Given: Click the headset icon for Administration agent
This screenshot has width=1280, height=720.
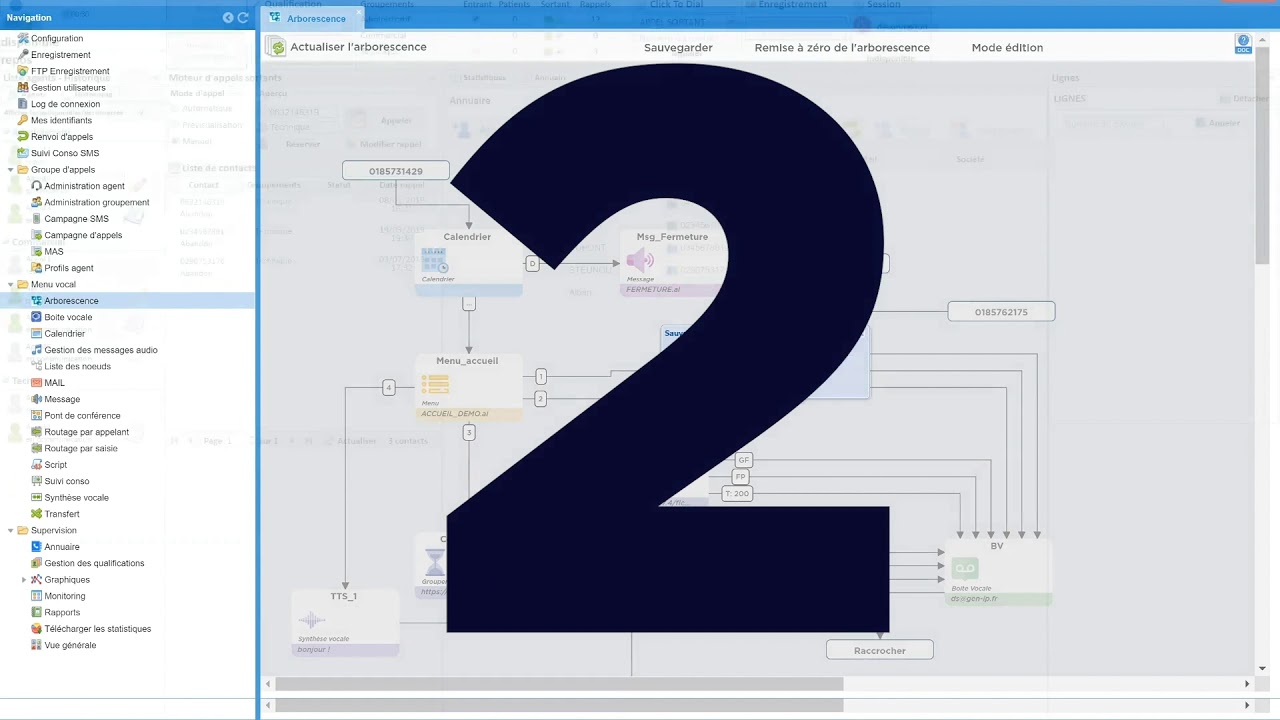Looking at the screenshot, I should click(36, 186).
